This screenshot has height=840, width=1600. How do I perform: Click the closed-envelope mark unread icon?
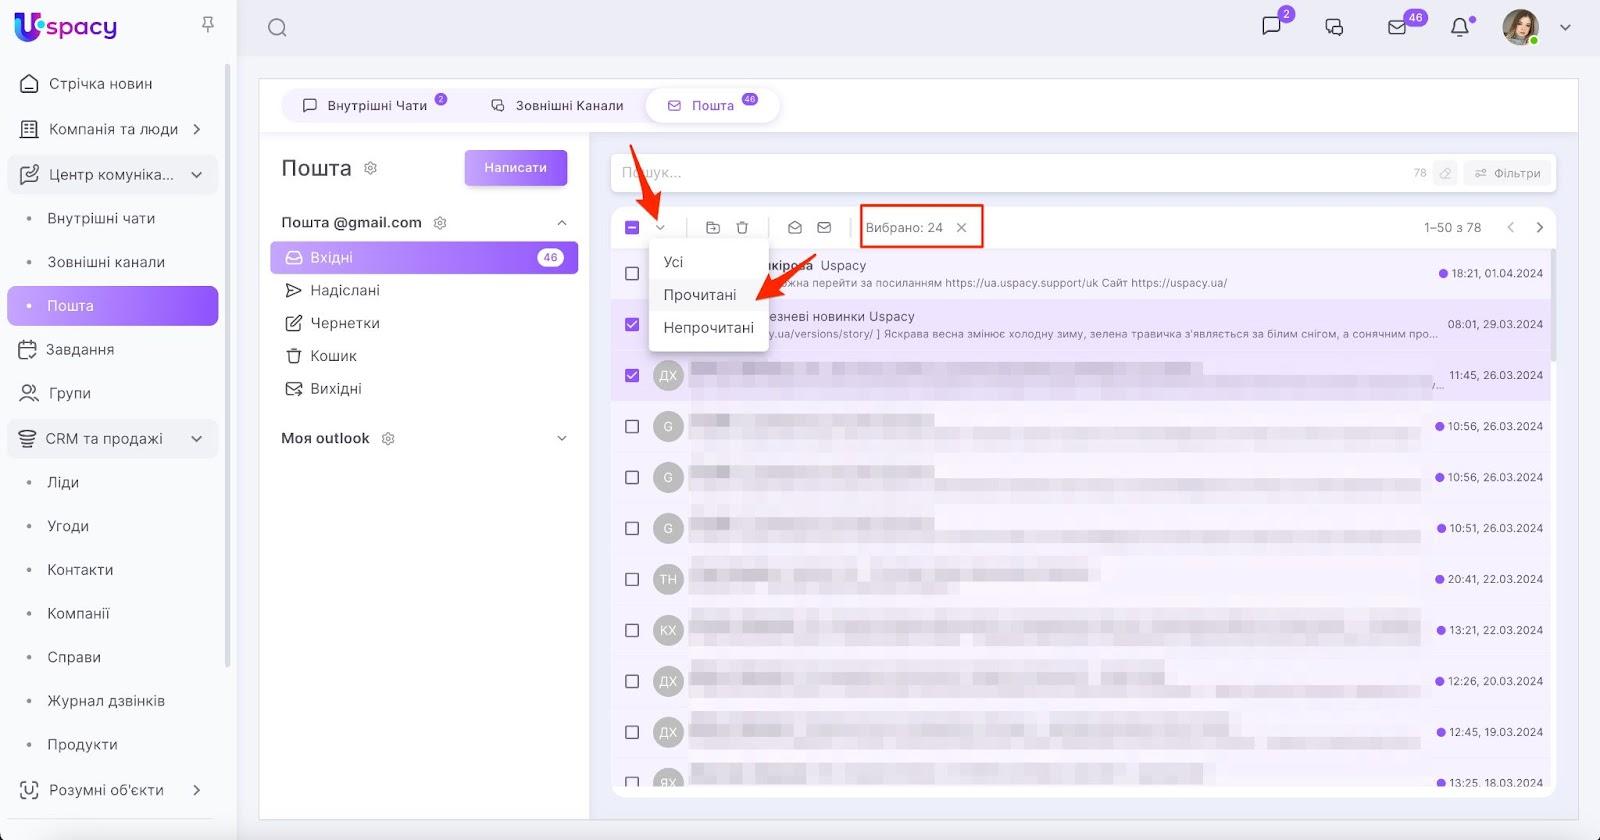[x=824, y=228]
